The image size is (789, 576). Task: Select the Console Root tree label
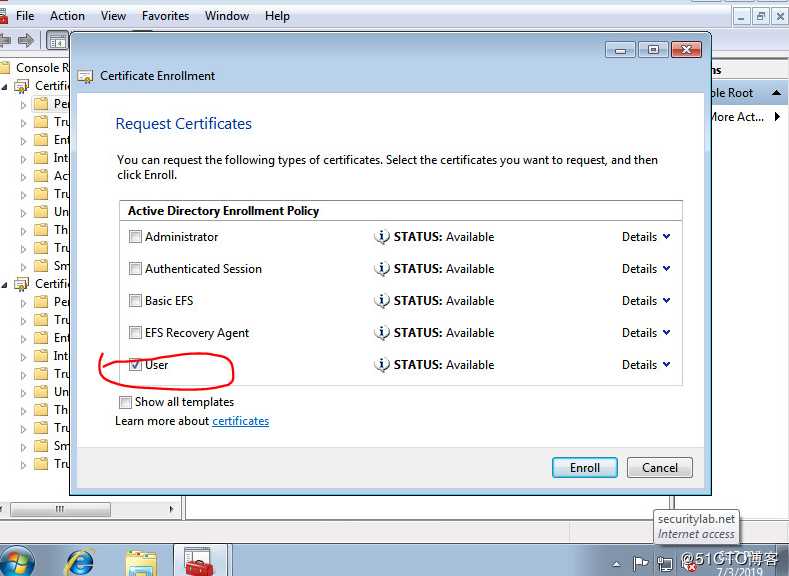tap(42, 68)
